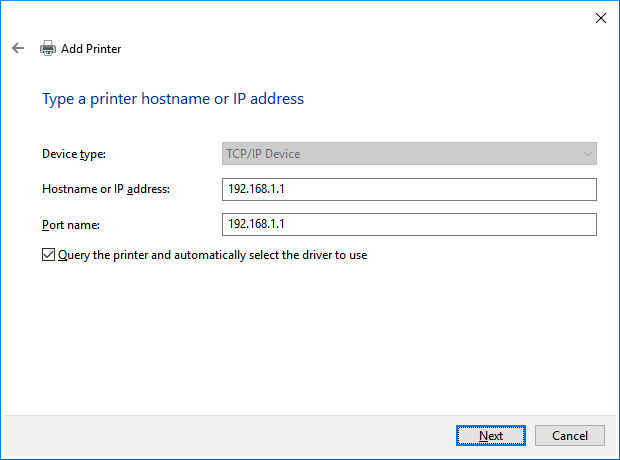Click the 'Add Printer' title text
The image size is (620, 460).
92,48
